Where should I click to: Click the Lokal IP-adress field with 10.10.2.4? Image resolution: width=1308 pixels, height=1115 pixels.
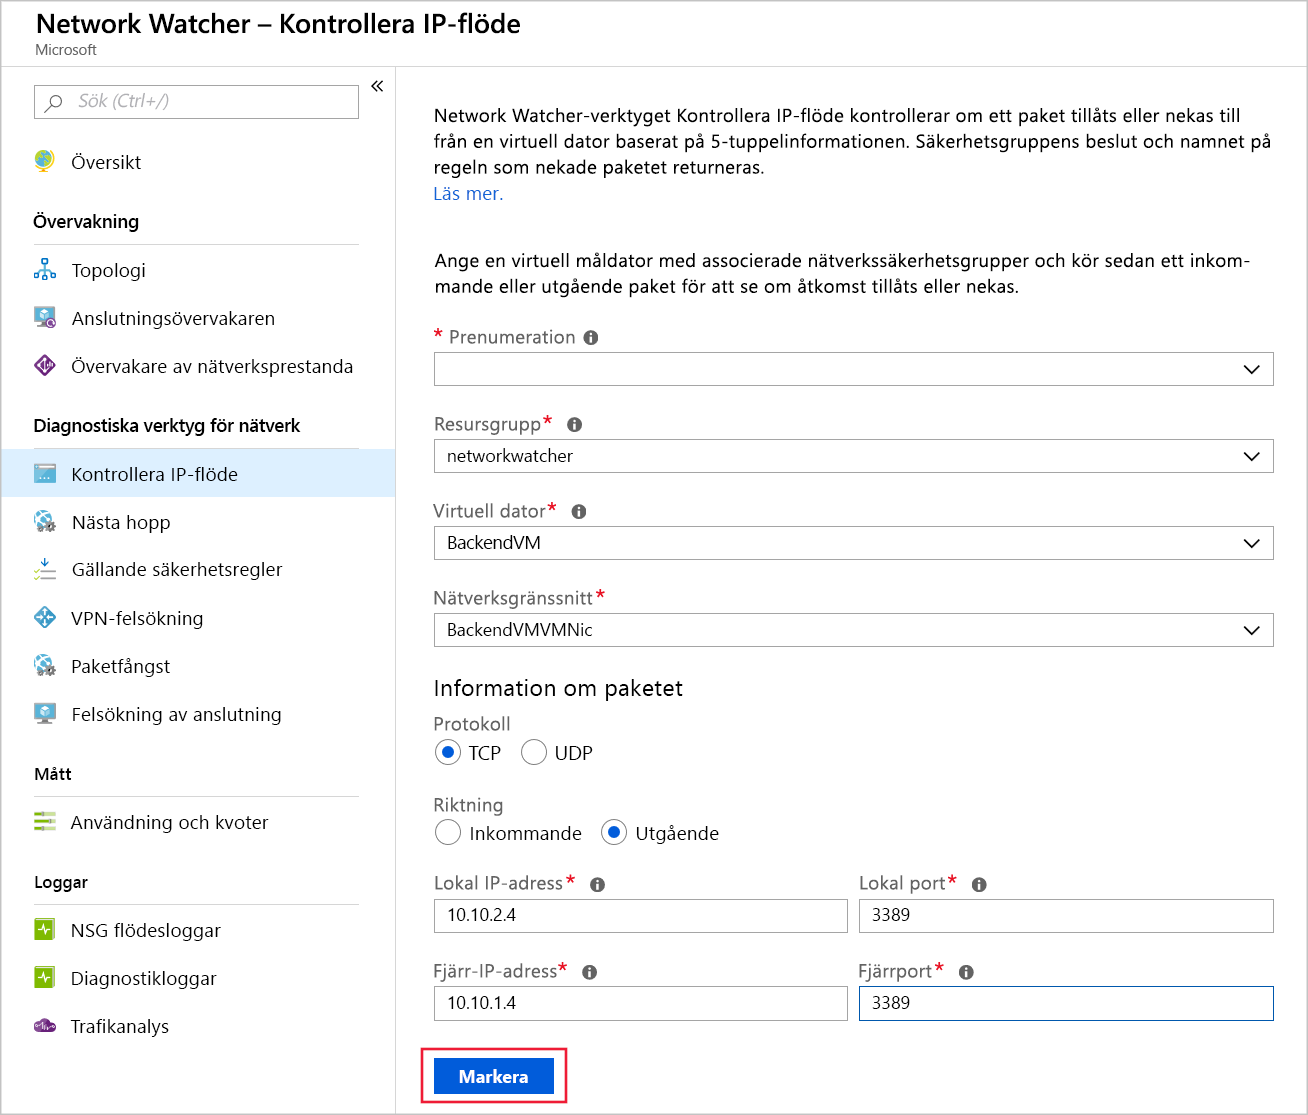[x=641, y=916]
